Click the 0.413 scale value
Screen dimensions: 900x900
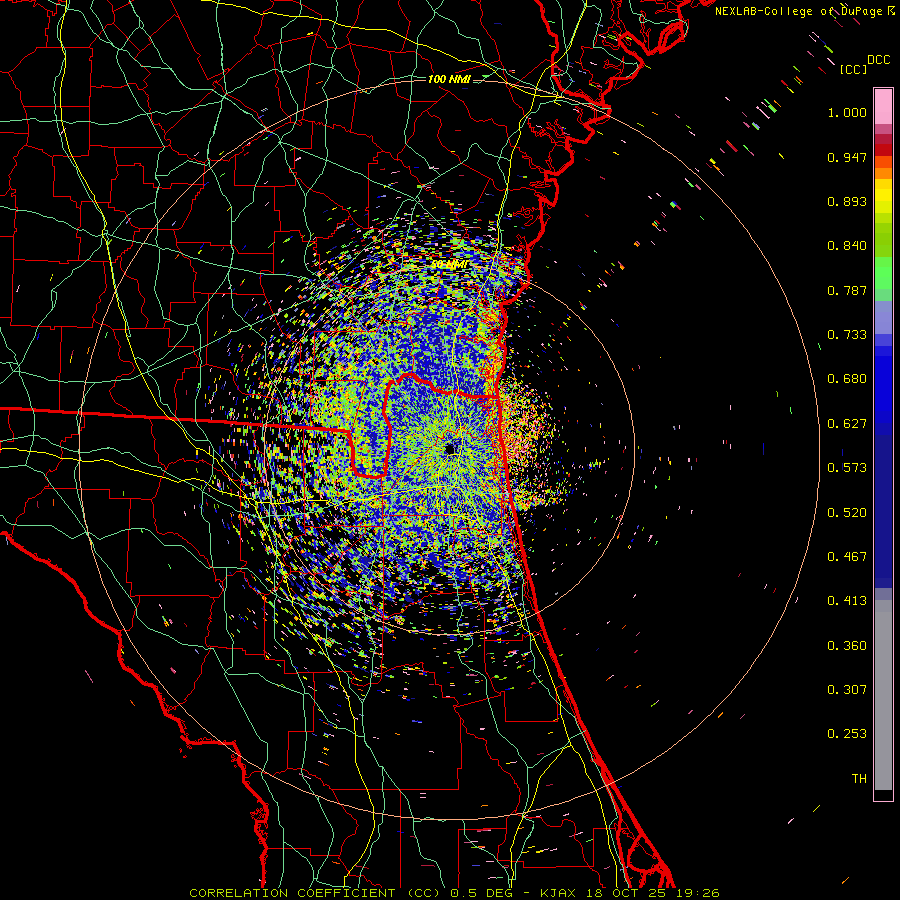pyautogui.click(x=847, y=601)
